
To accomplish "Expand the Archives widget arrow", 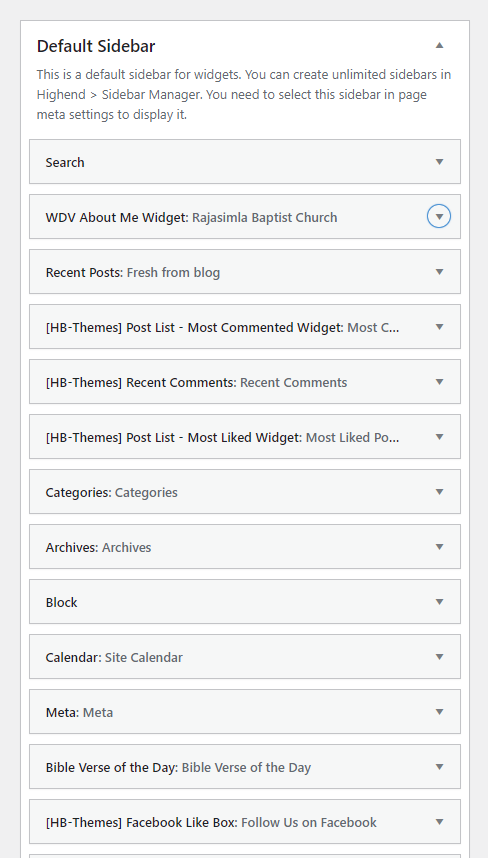I will (439, 547).
